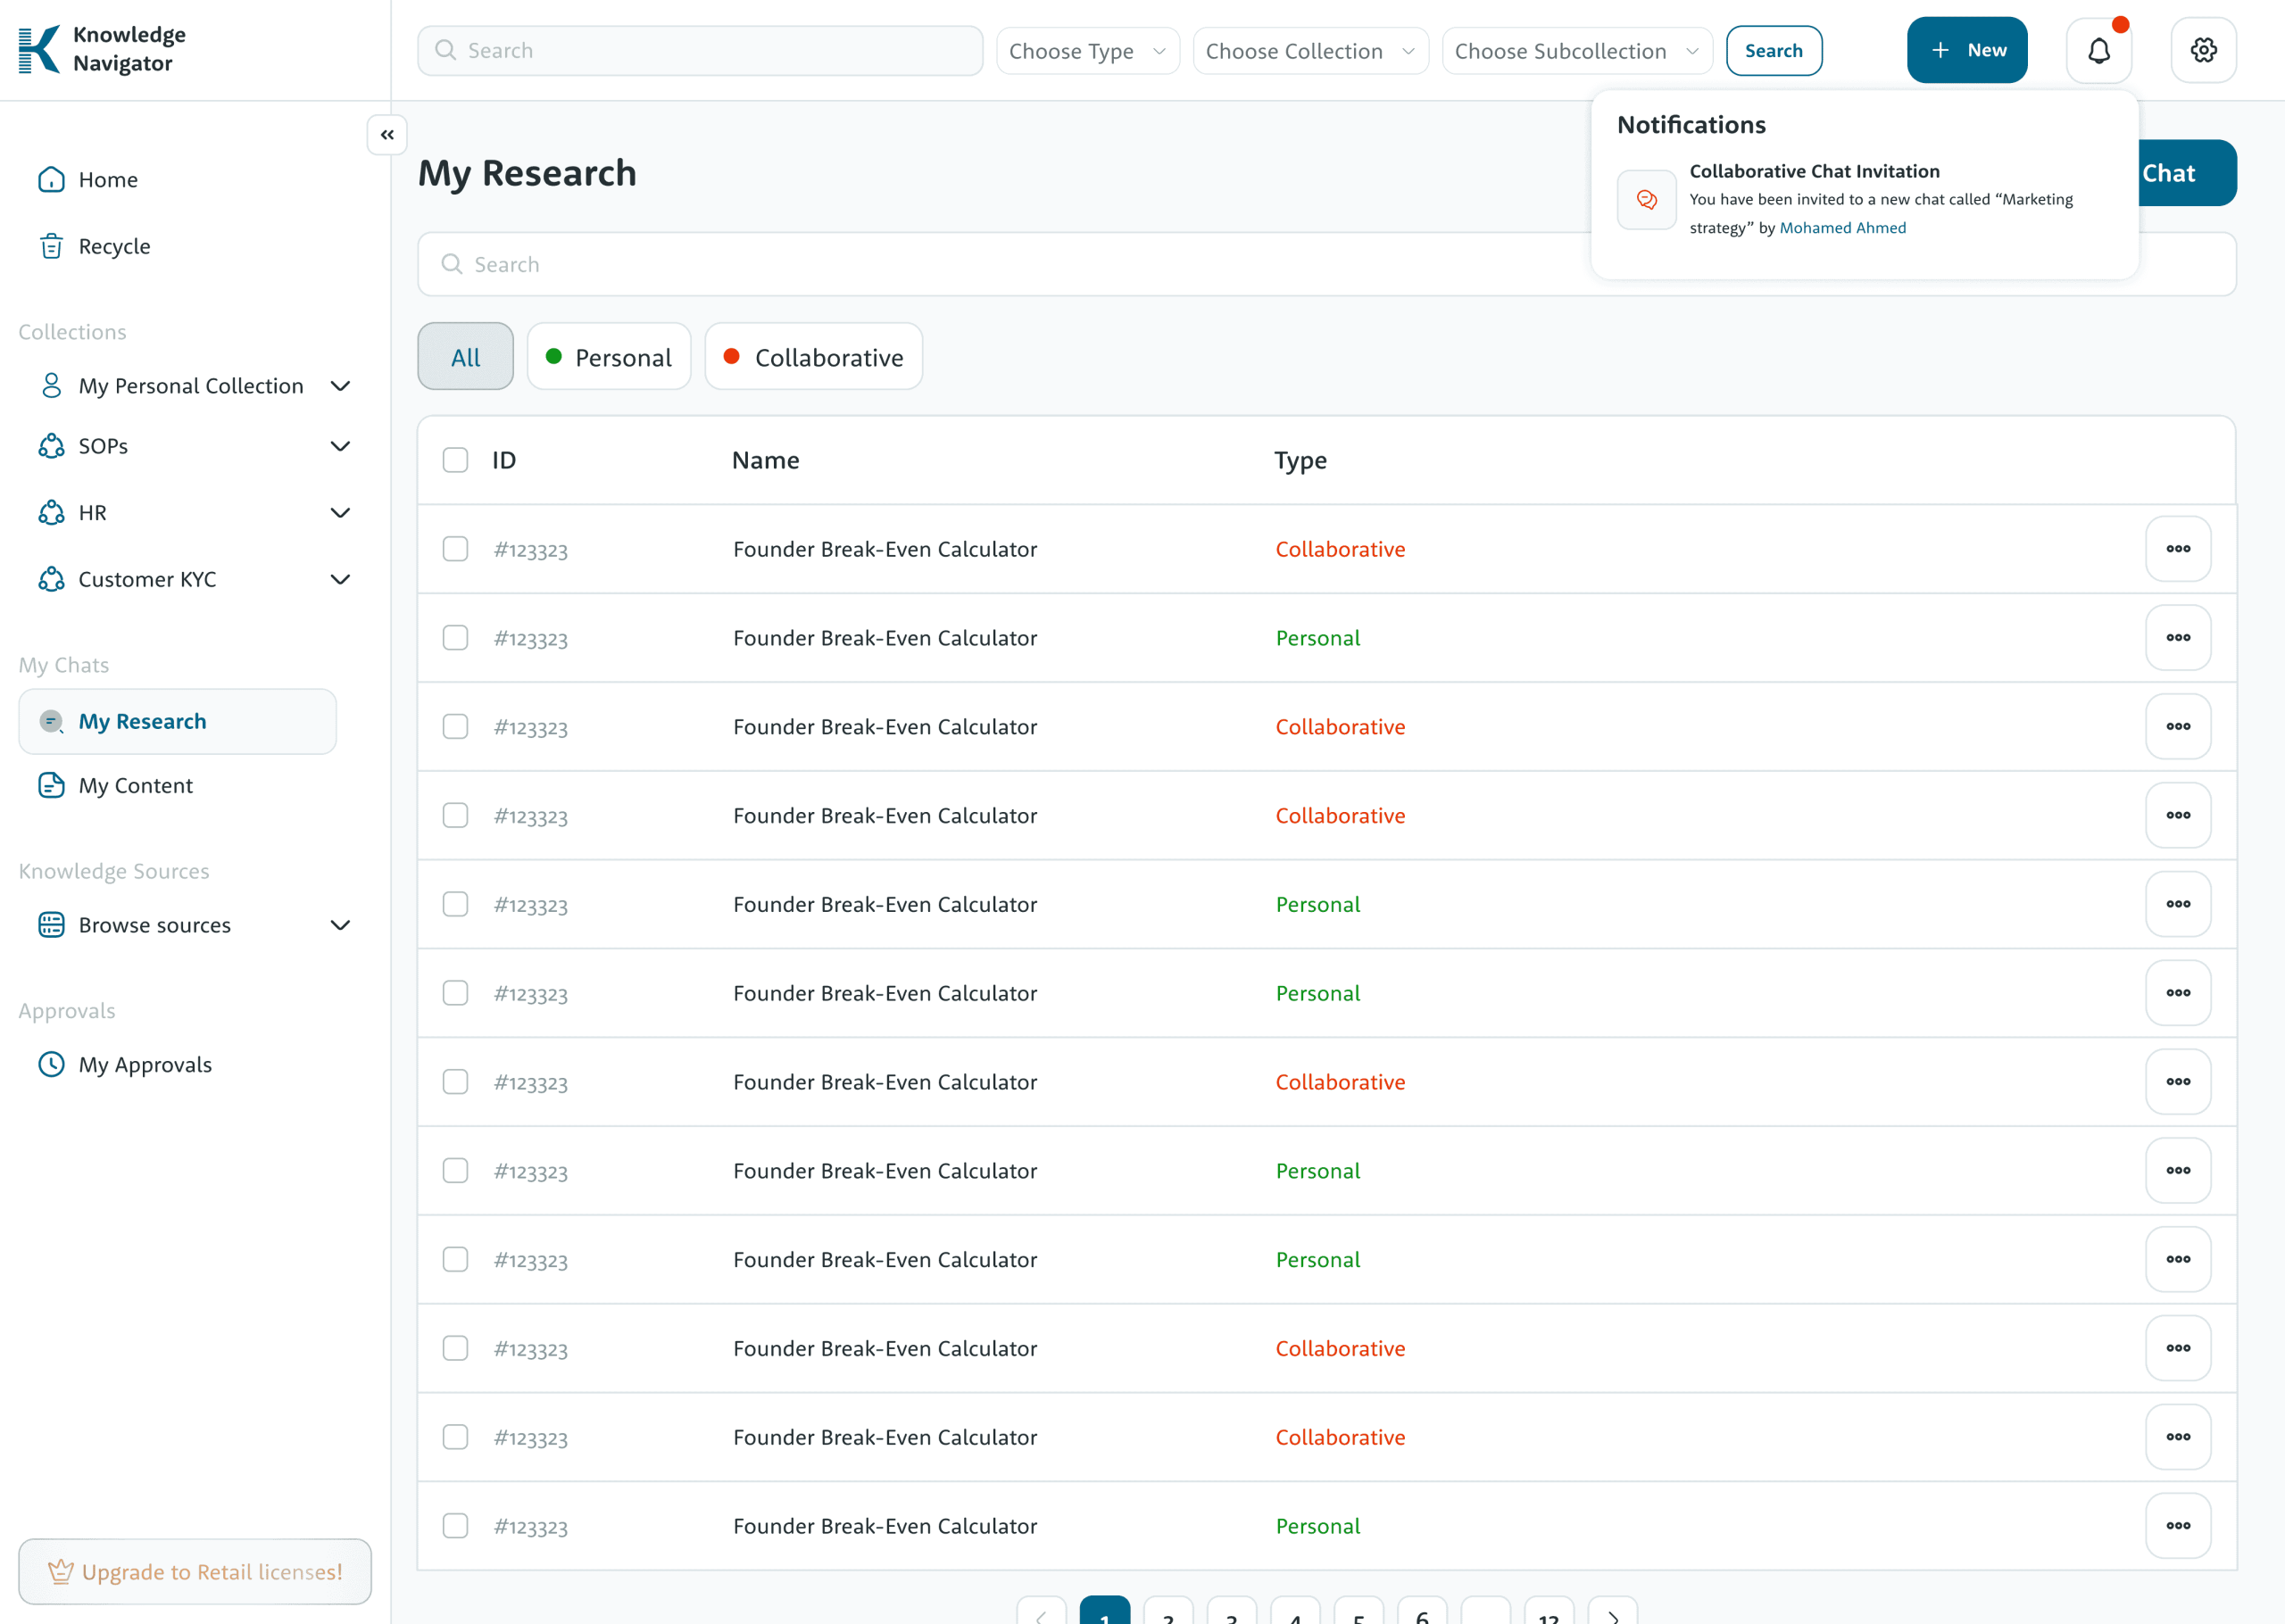2285x1624 pixels.
Task: Tick the select-all checkbox in the table header
Action: (455, 460)
